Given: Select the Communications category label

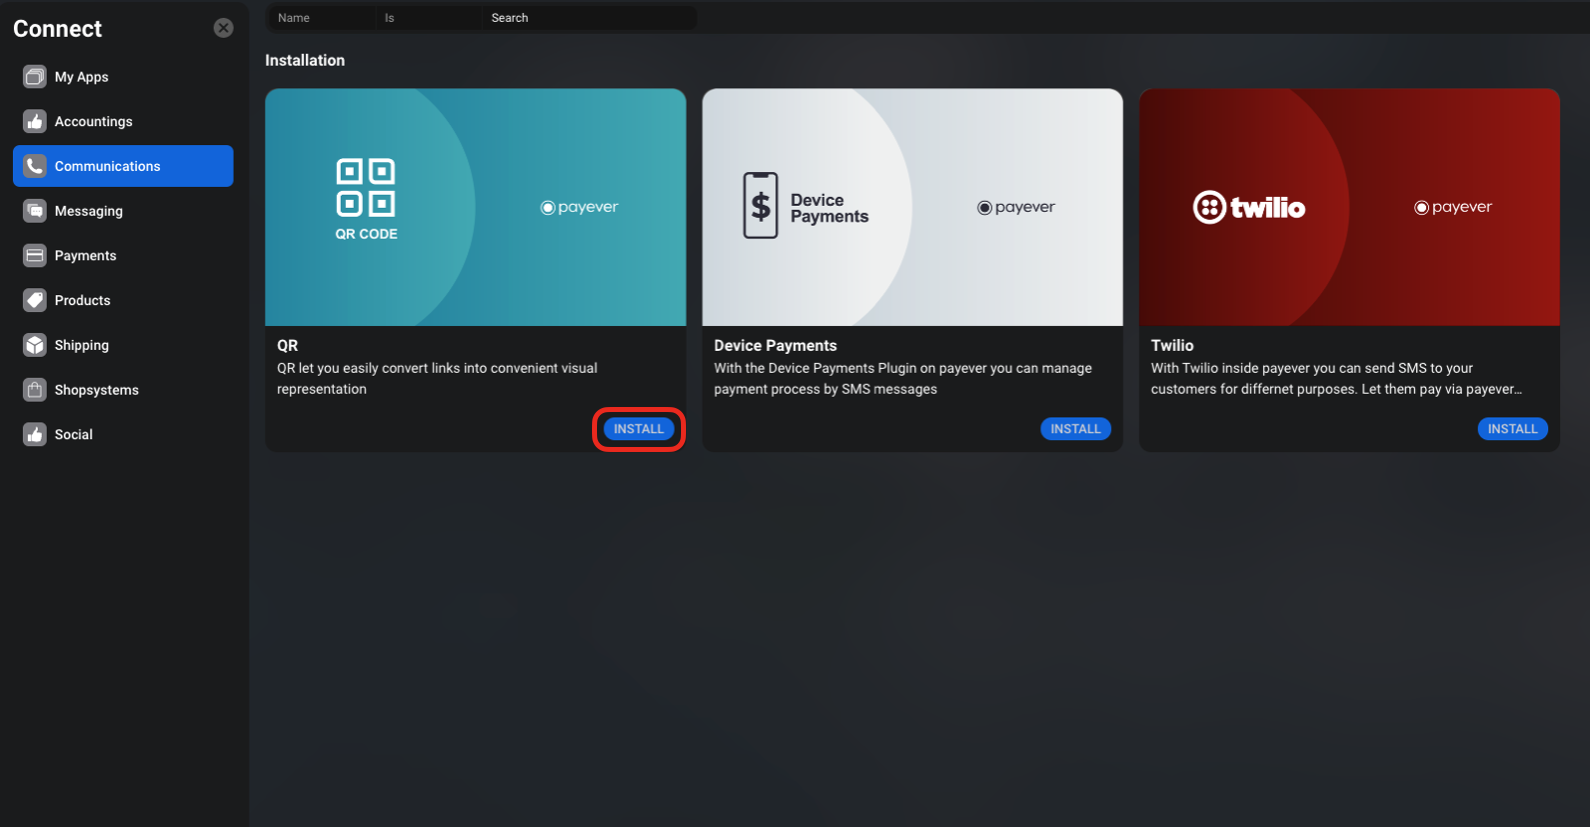Looking at the screenshot, I should pyautogui.click(x=107, y=166).
